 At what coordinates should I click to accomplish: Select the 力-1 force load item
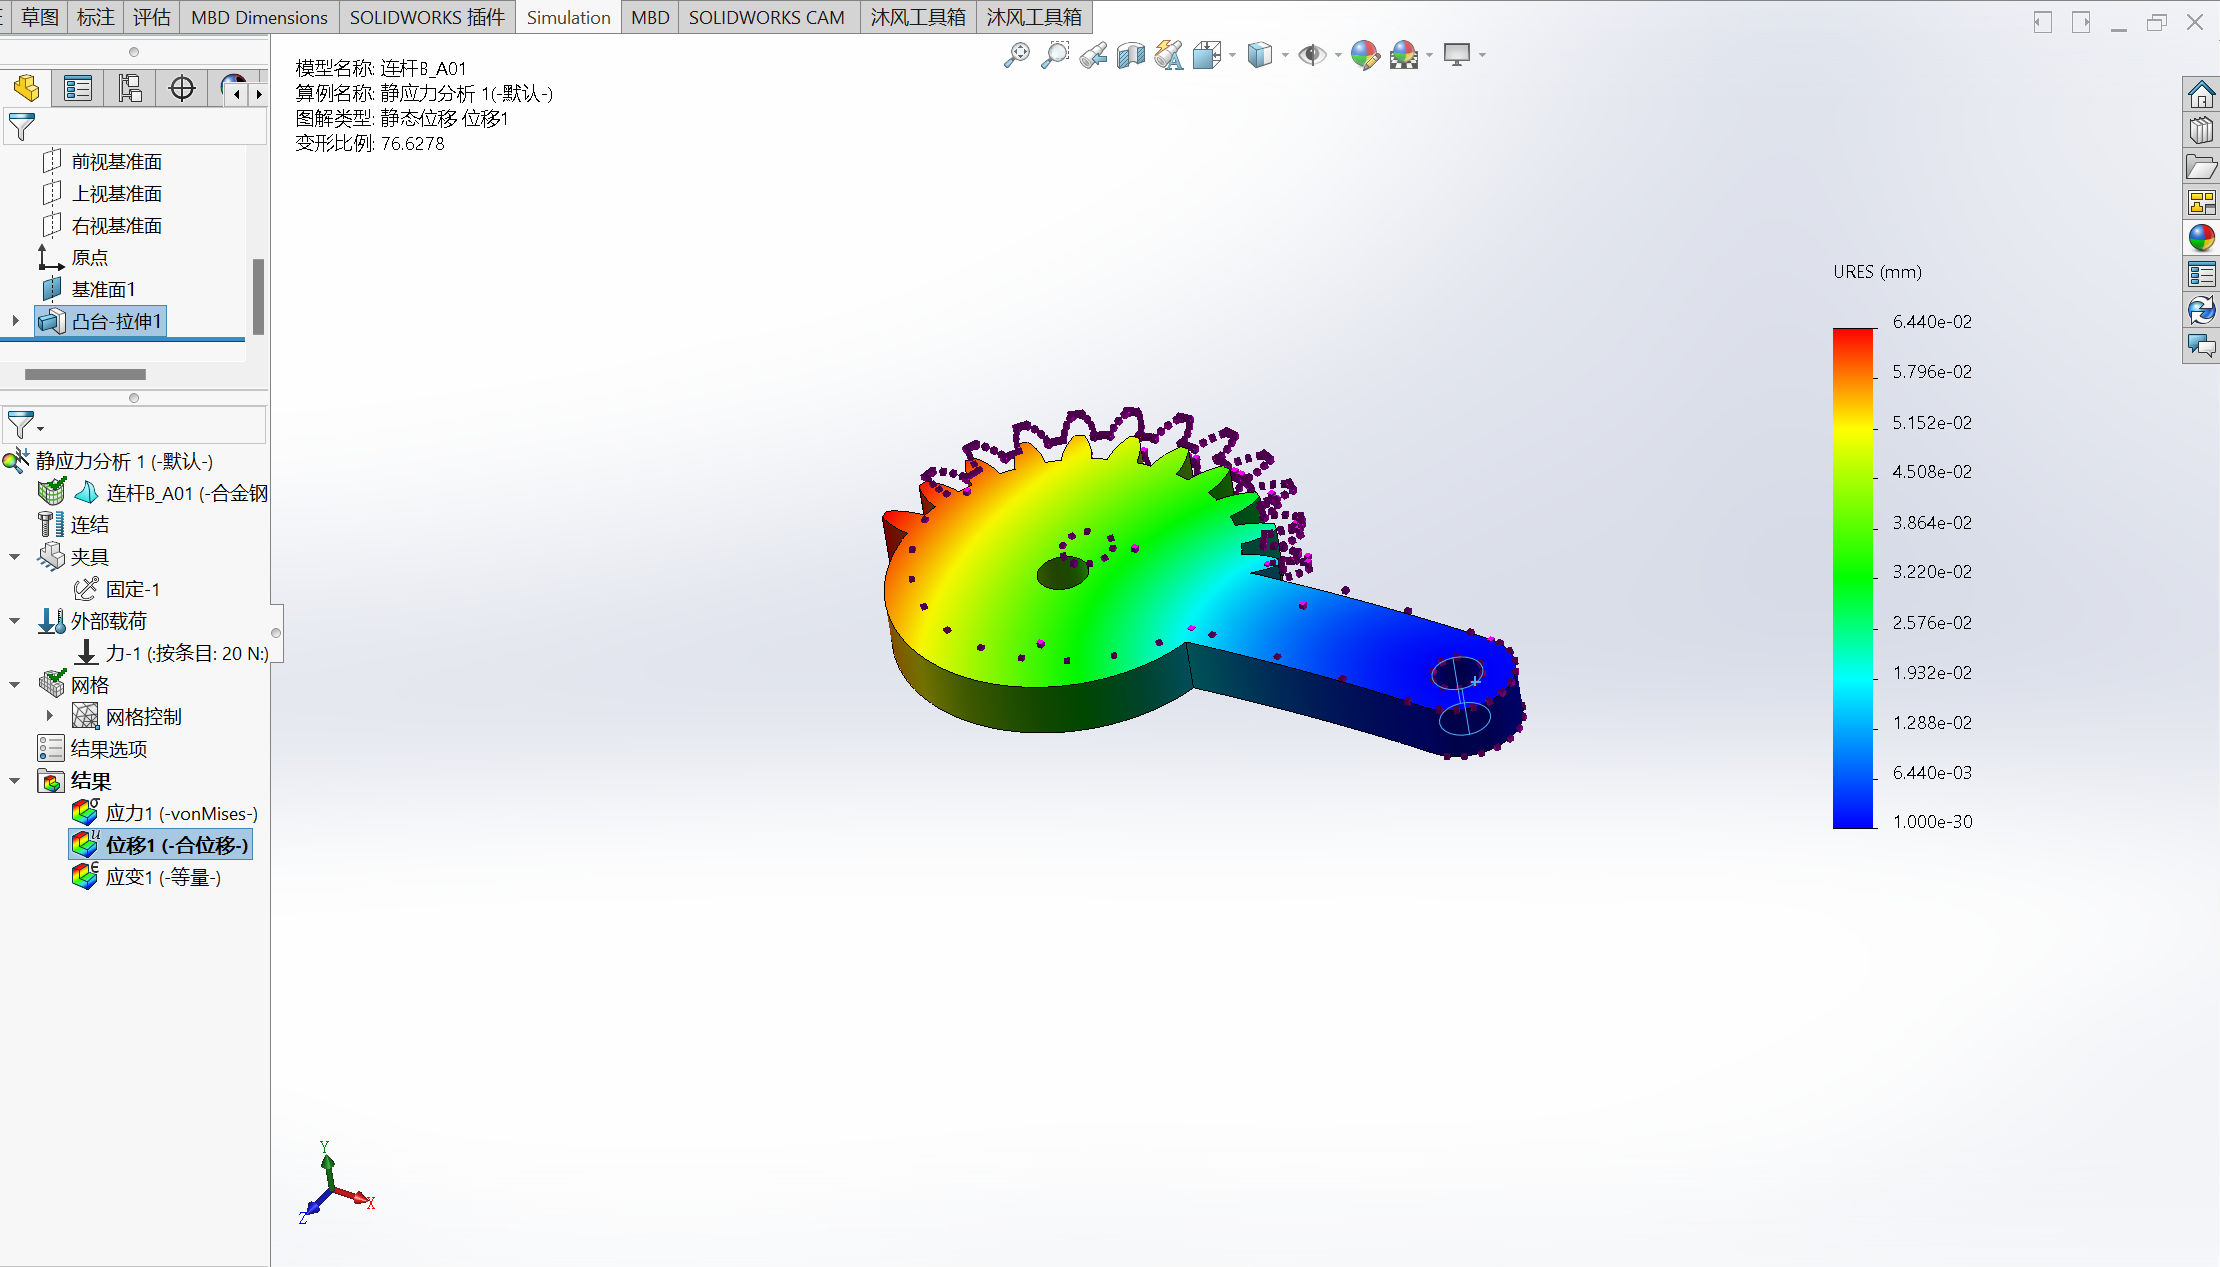pyautogui.click(x=171, y=653)
